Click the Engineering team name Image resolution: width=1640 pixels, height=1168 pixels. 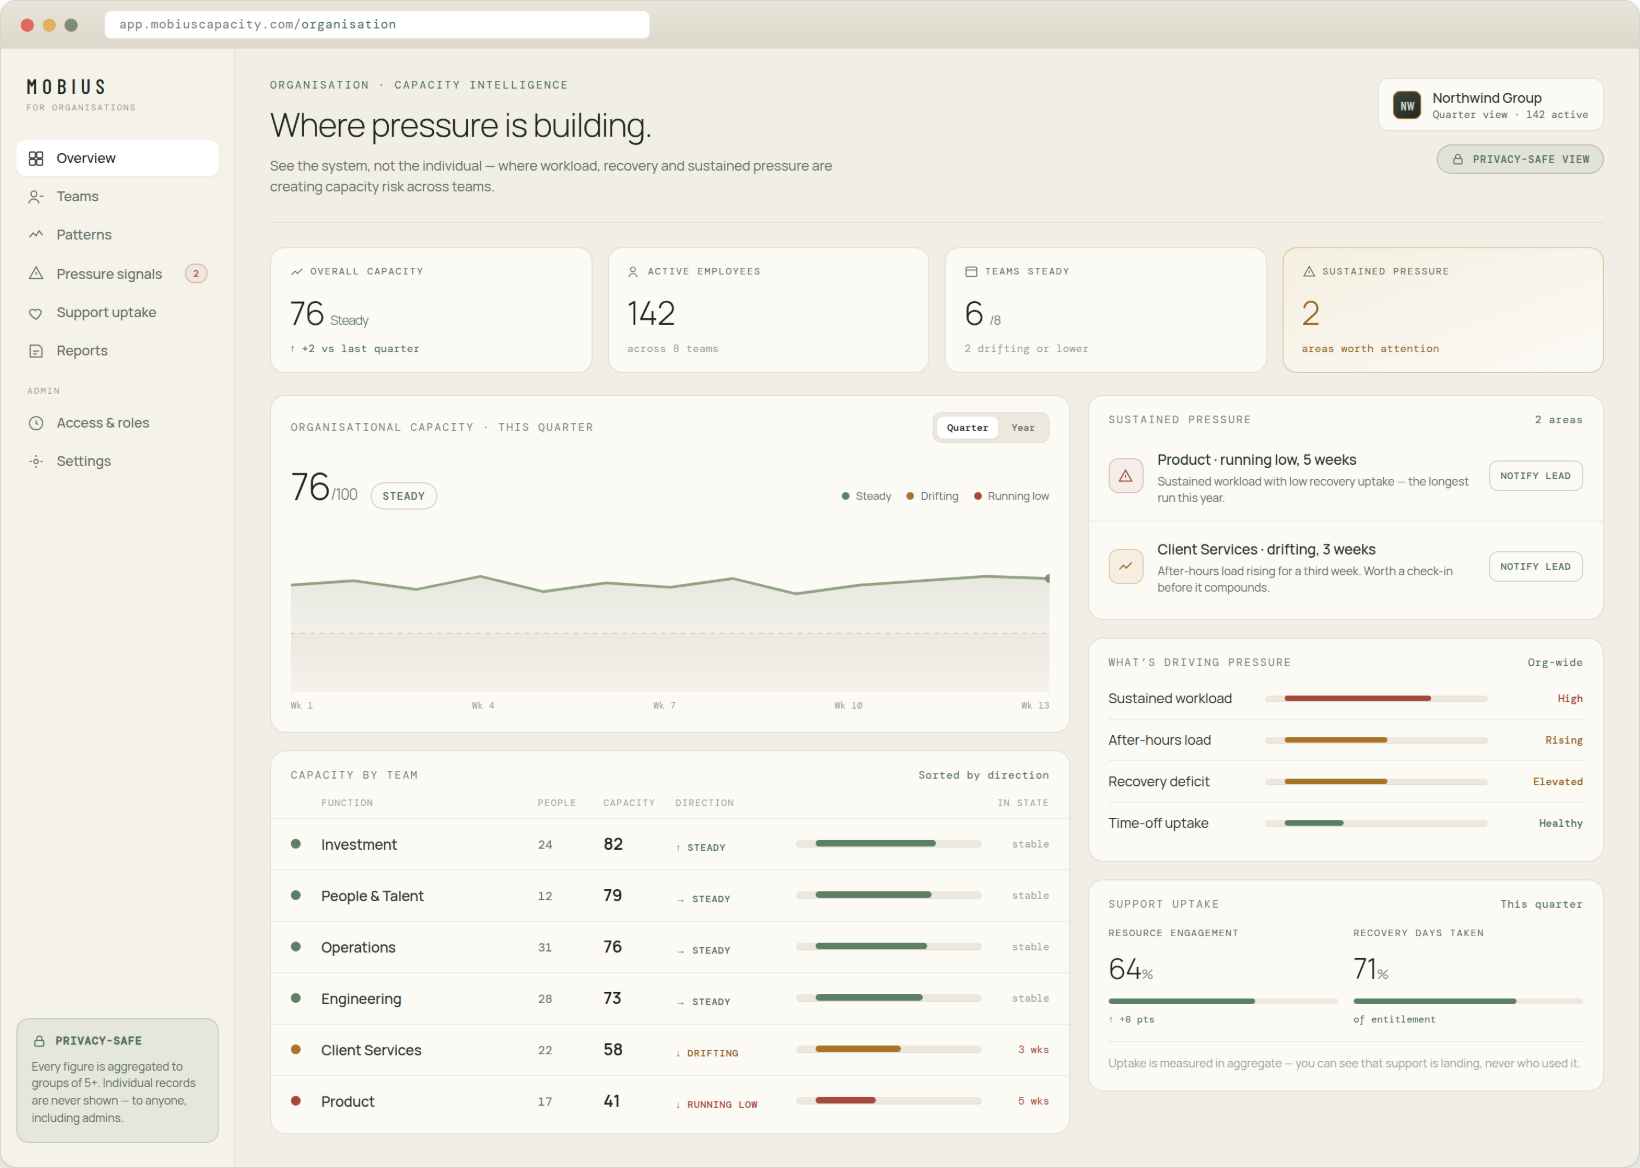click(361, 999)
